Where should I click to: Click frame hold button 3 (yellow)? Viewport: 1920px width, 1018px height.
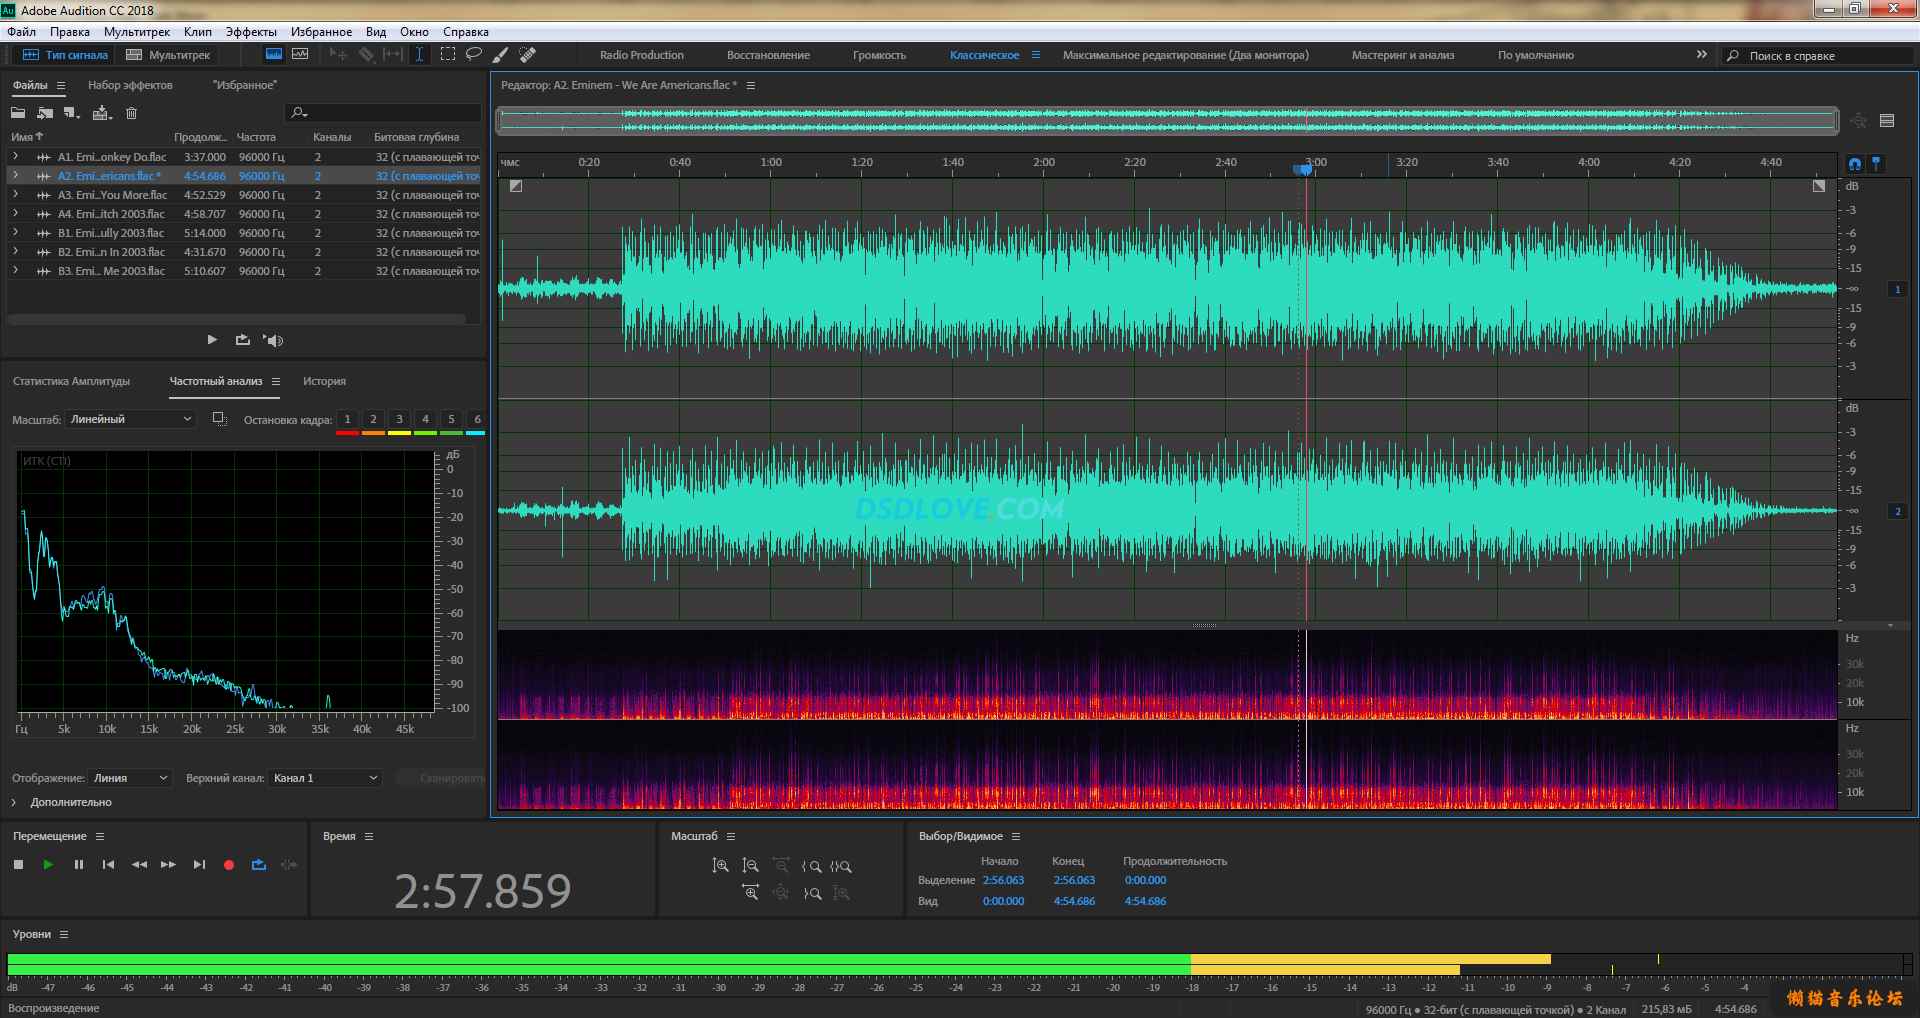coord(399,420)
